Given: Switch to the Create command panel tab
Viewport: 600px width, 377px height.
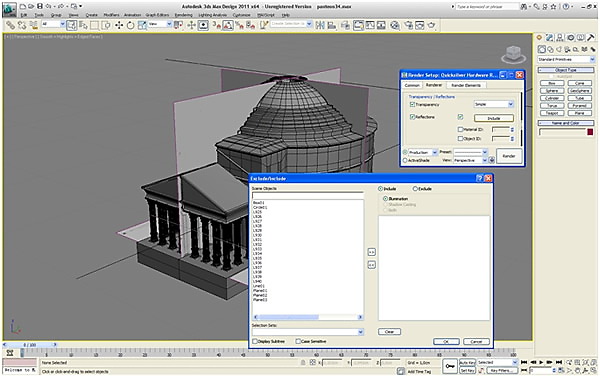Looking at the screenshot, I should [539, 38].
